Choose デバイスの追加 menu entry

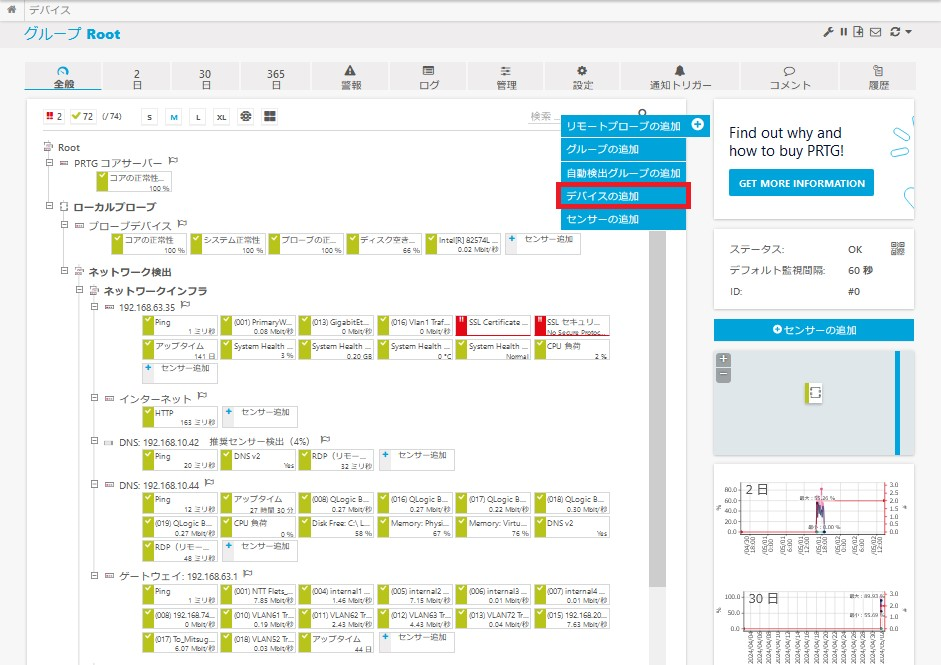tap(624, 196)
